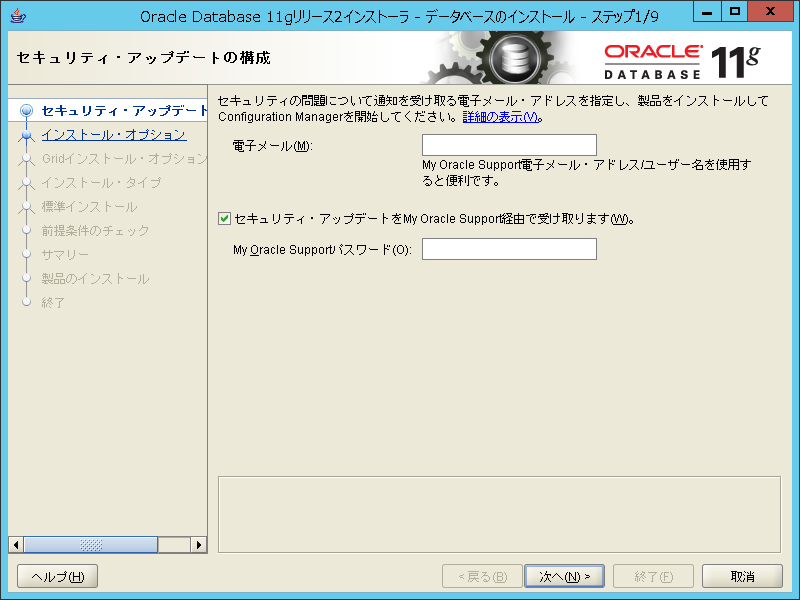The image size is (800, 600).
Task: Open the インストール・オプション step link
Action: click(114, 135)
